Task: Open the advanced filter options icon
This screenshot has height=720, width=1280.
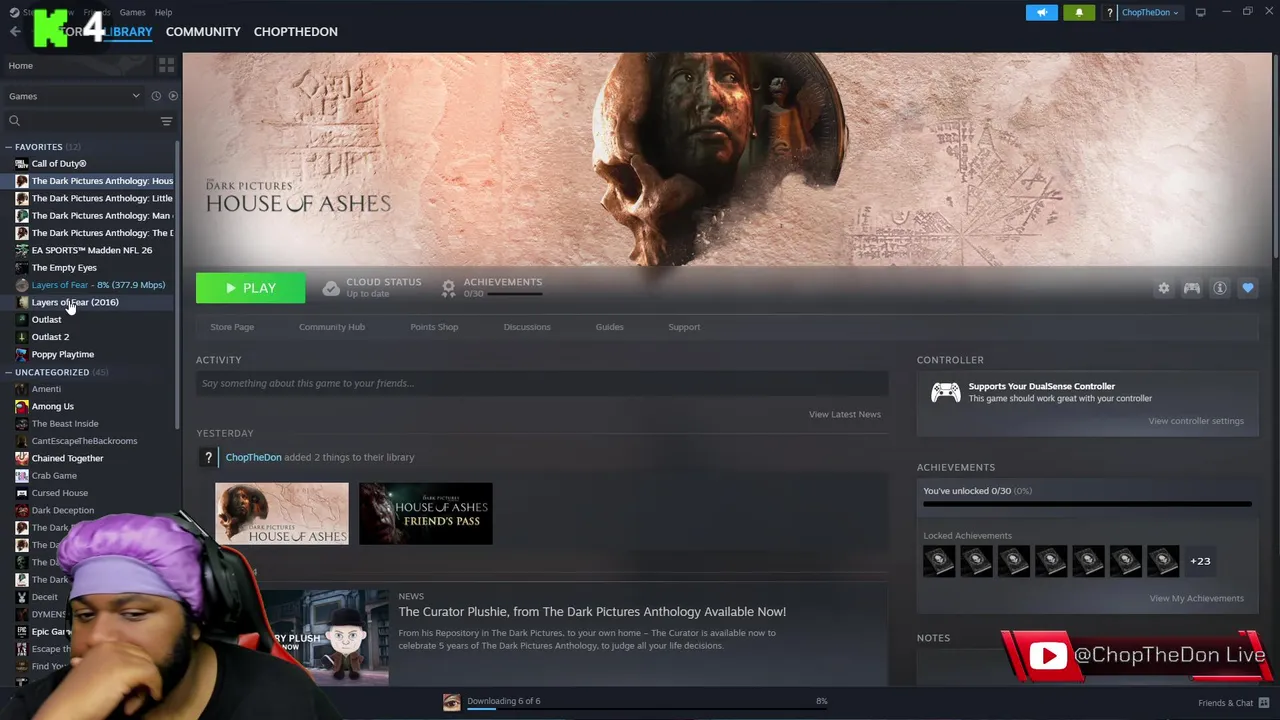Action: pyautogui.click(x=166, y=121)
